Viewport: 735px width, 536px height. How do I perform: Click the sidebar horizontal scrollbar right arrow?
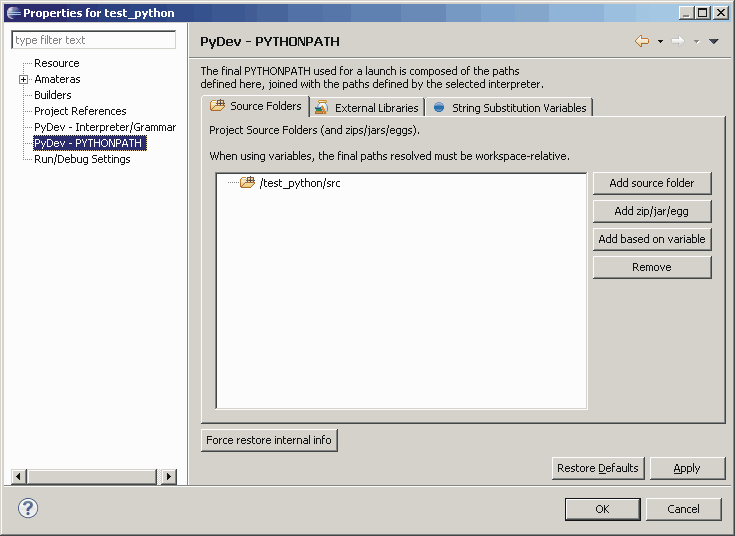tap(167, 477)
